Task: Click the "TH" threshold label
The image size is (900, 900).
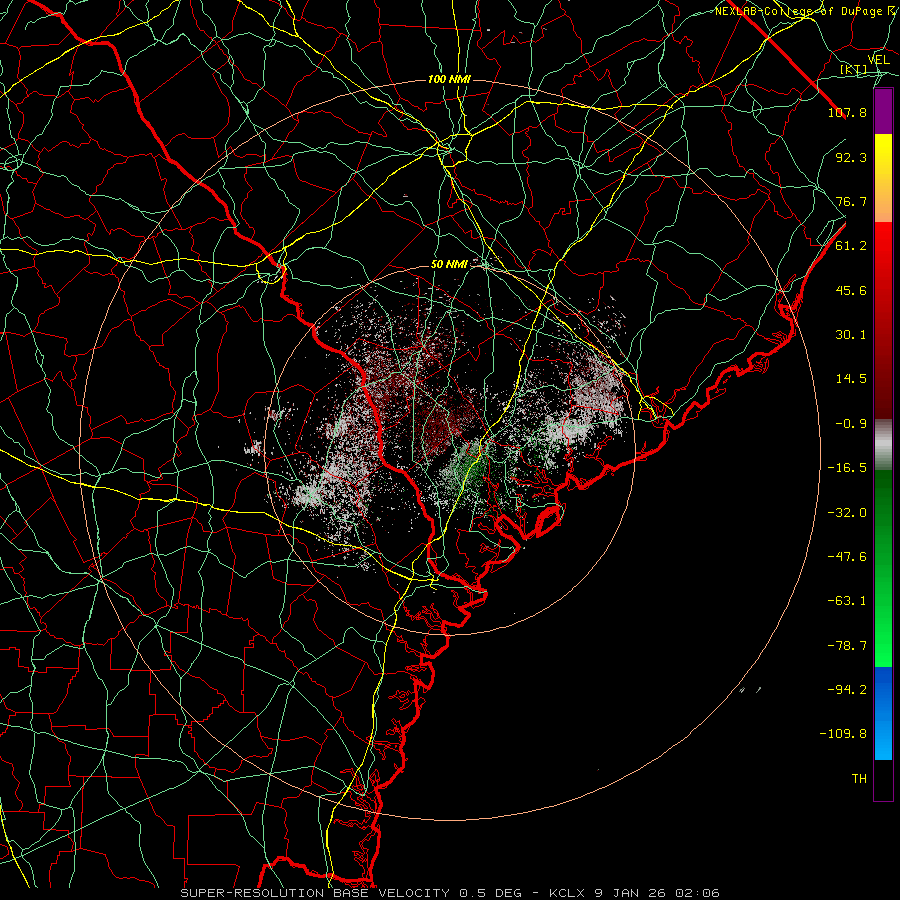Action: [x=859, y=779]
